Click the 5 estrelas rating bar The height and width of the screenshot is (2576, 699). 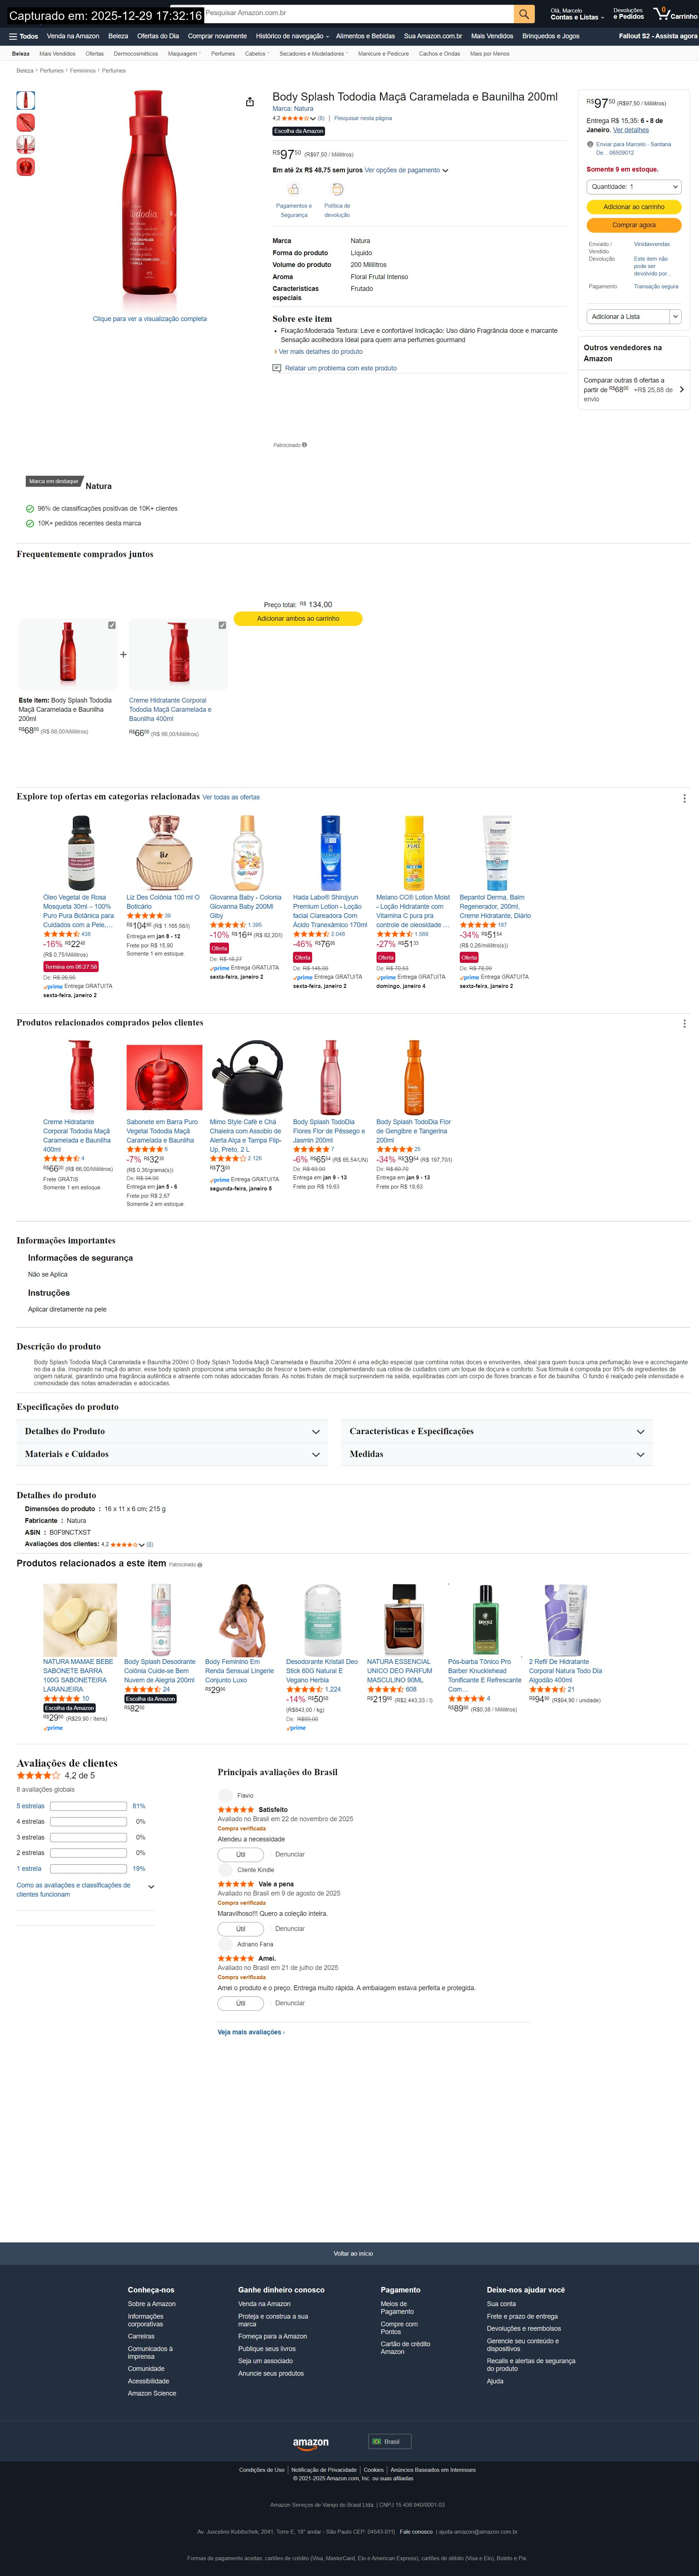[x=88, y=1806]
